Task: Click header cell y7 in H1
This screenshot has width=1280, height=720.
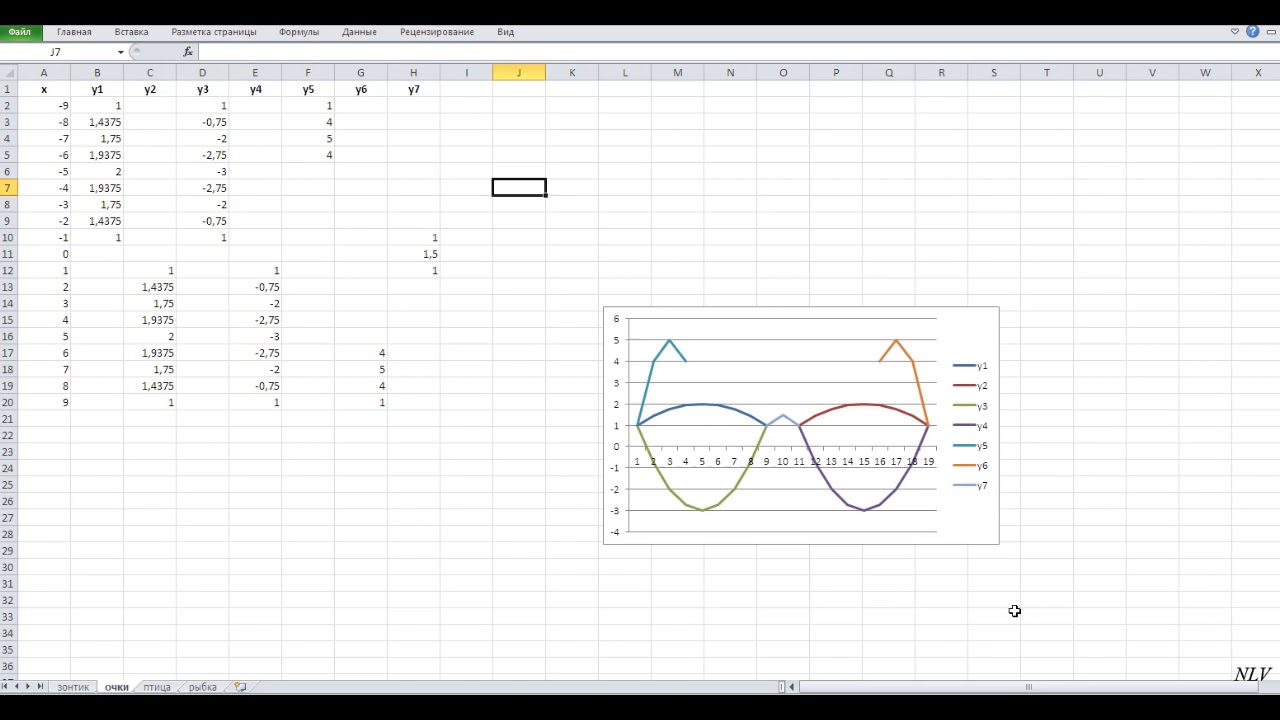Action: (414, 89)
